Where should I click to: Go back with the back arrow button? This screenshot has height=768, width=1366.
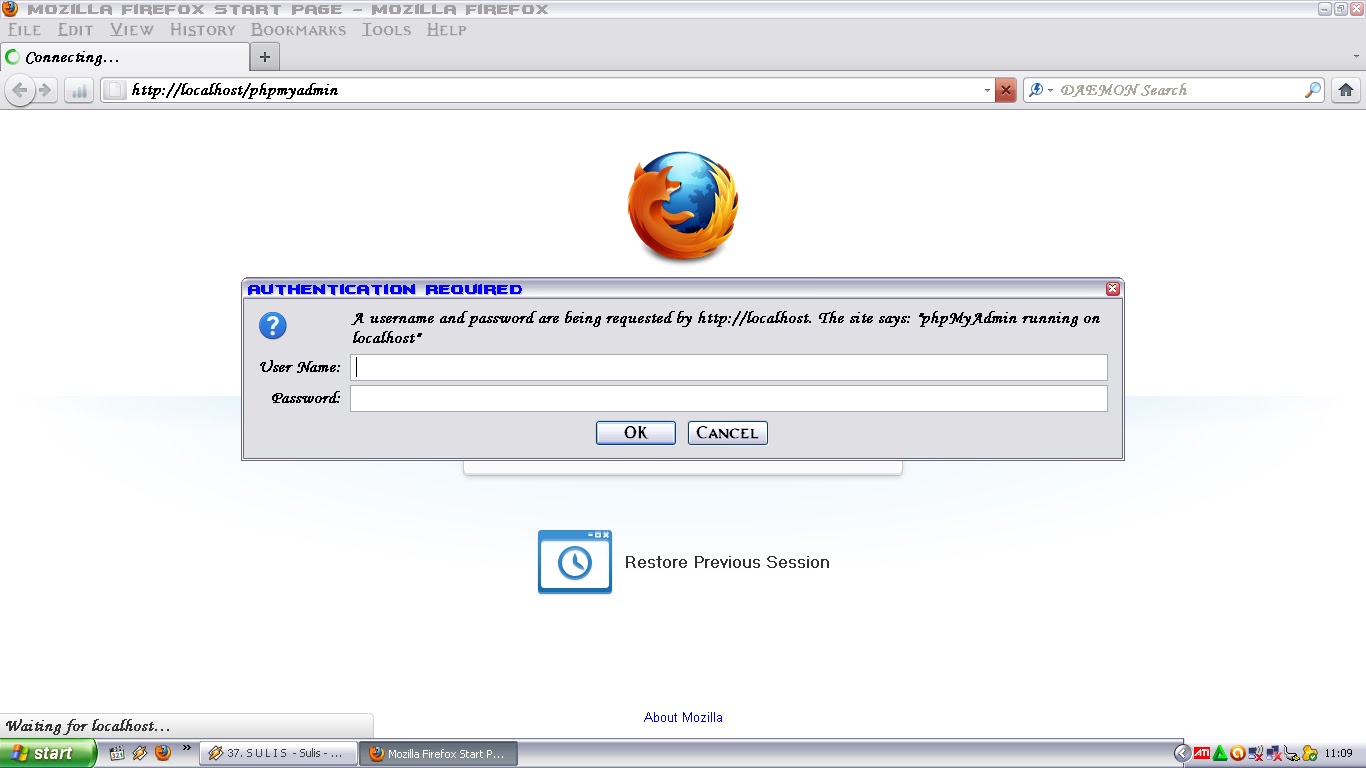pos(19,90)
